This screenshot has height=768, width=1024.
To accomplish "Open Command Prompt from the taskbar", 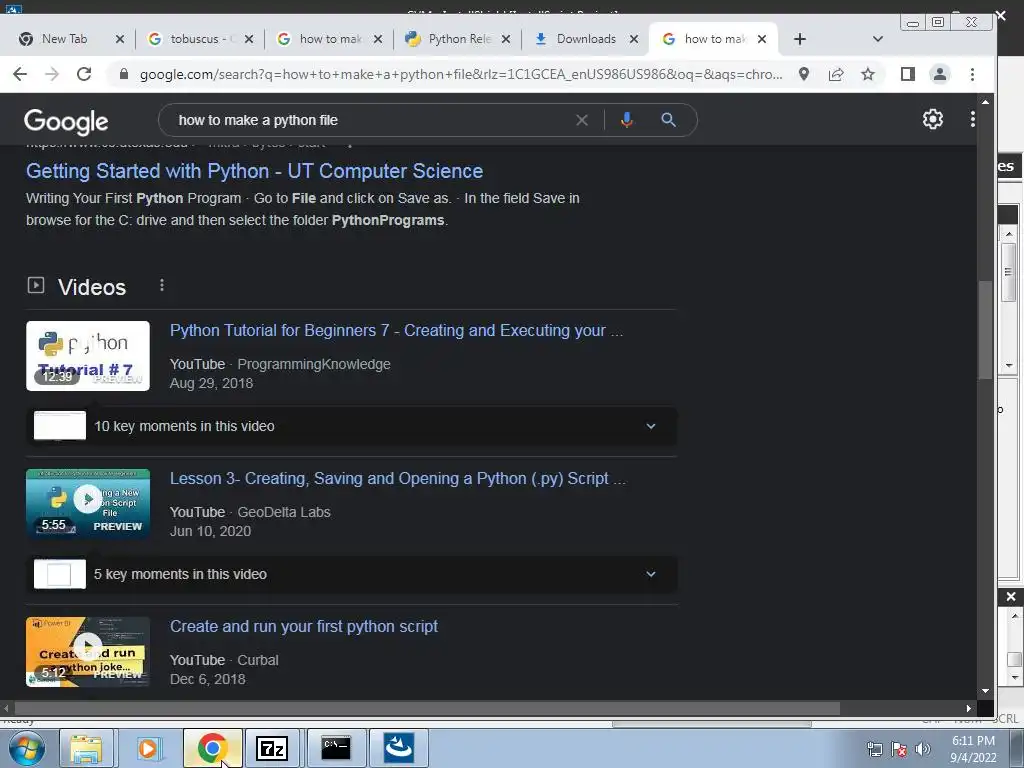I will click(335, 748).
